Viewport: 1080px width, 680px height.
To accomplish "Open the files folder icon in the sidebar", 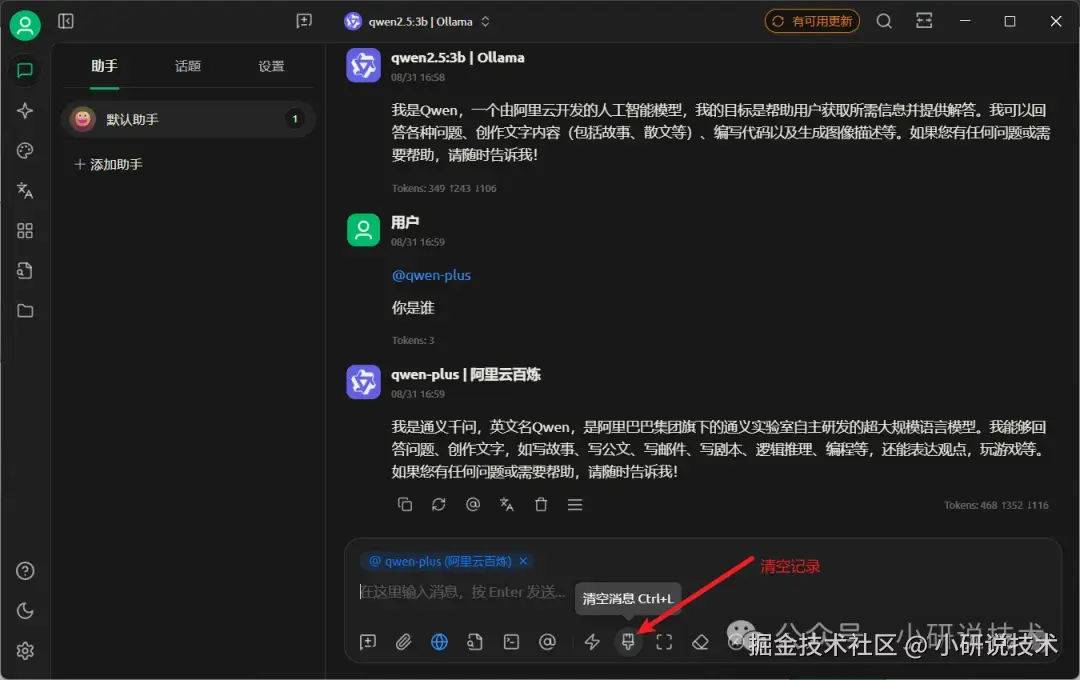I will 25,311.
